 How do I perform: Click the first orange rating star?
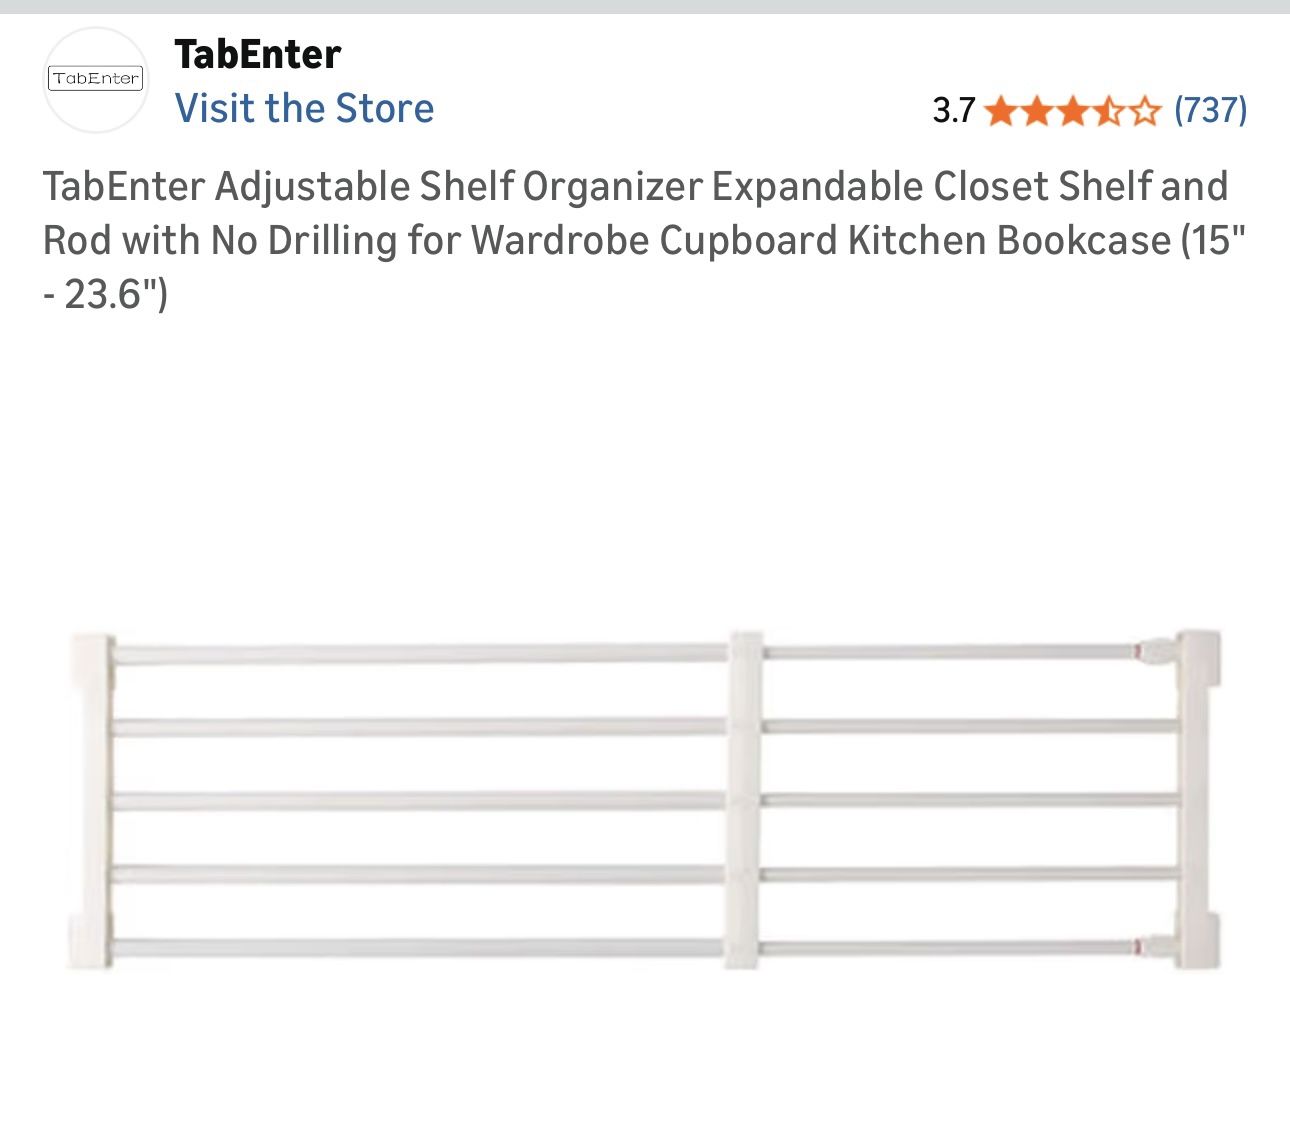point(1000,110)
